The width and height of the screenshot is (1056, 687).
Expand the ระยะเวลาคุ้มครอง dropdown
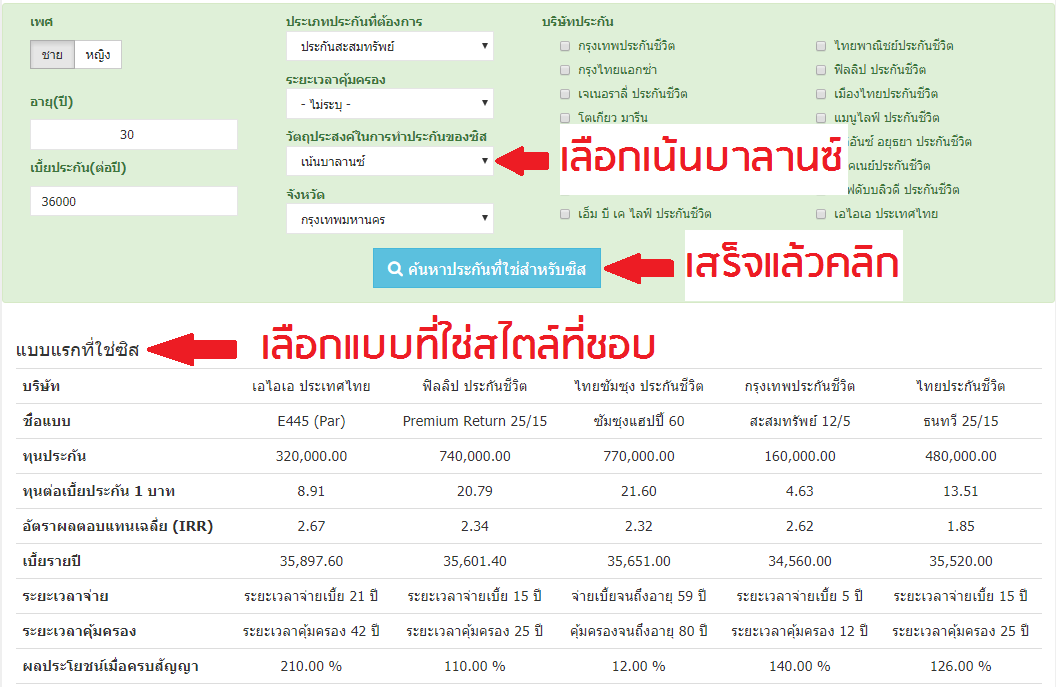[389, 103]
